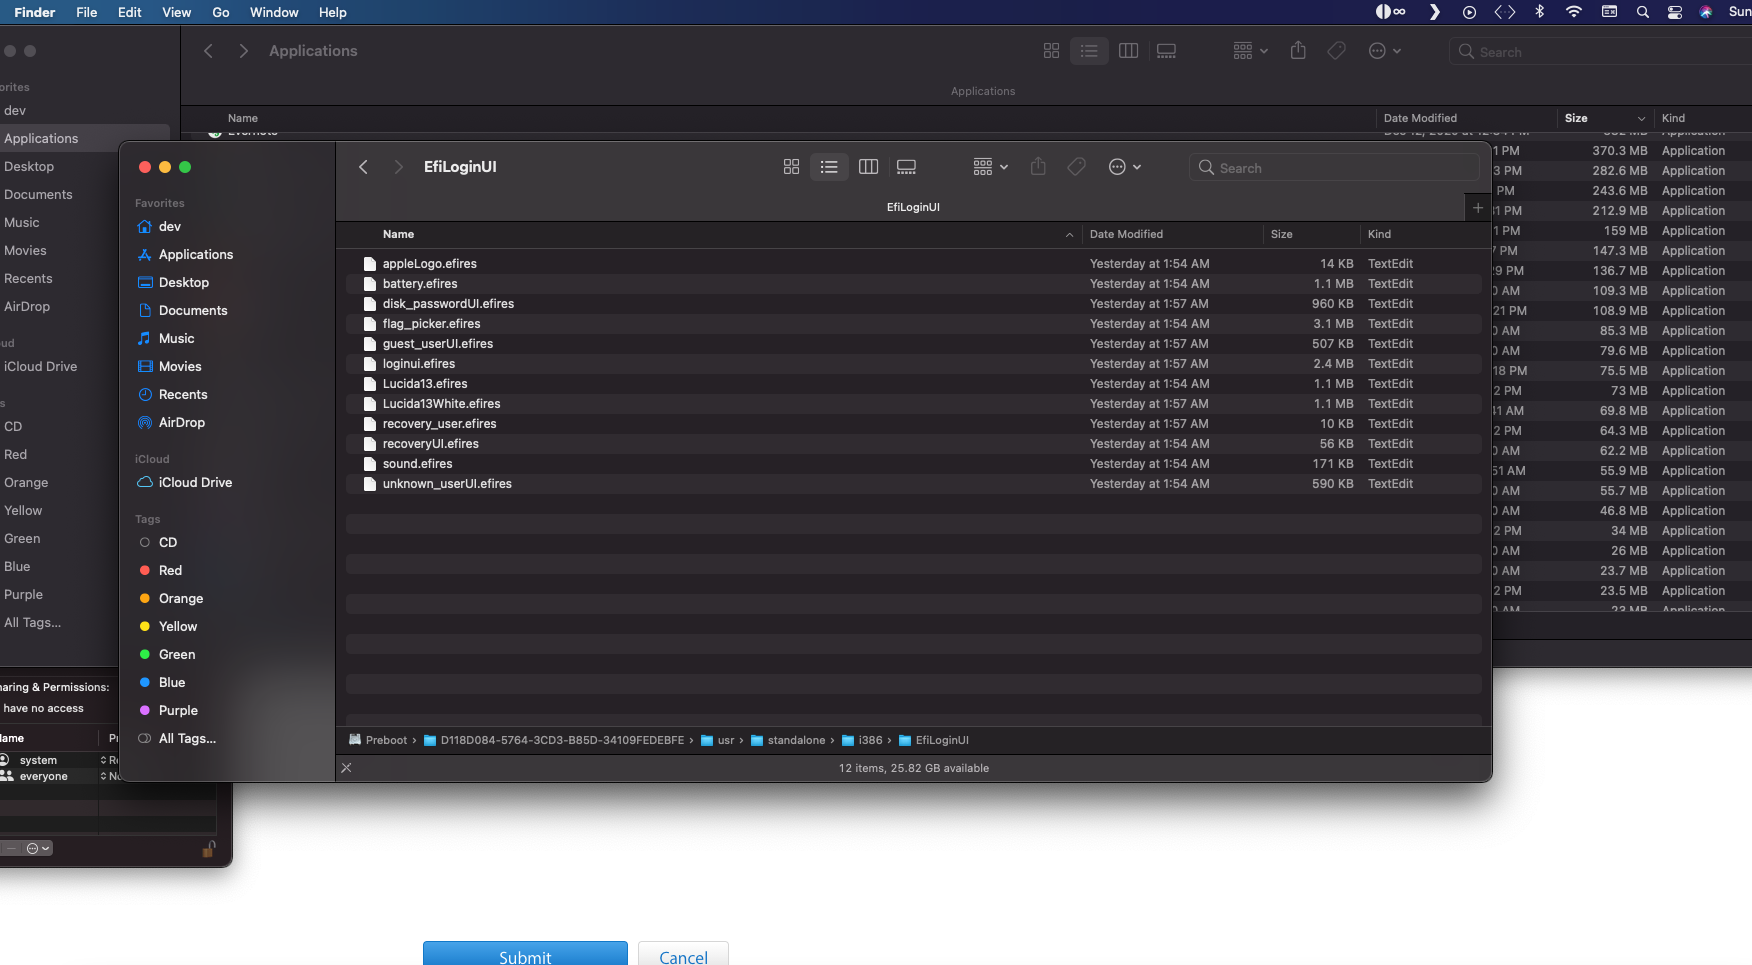Open the Go menu in the menu bar
The height and width of the screenshot is (965, 1752).
pos(221,12)
